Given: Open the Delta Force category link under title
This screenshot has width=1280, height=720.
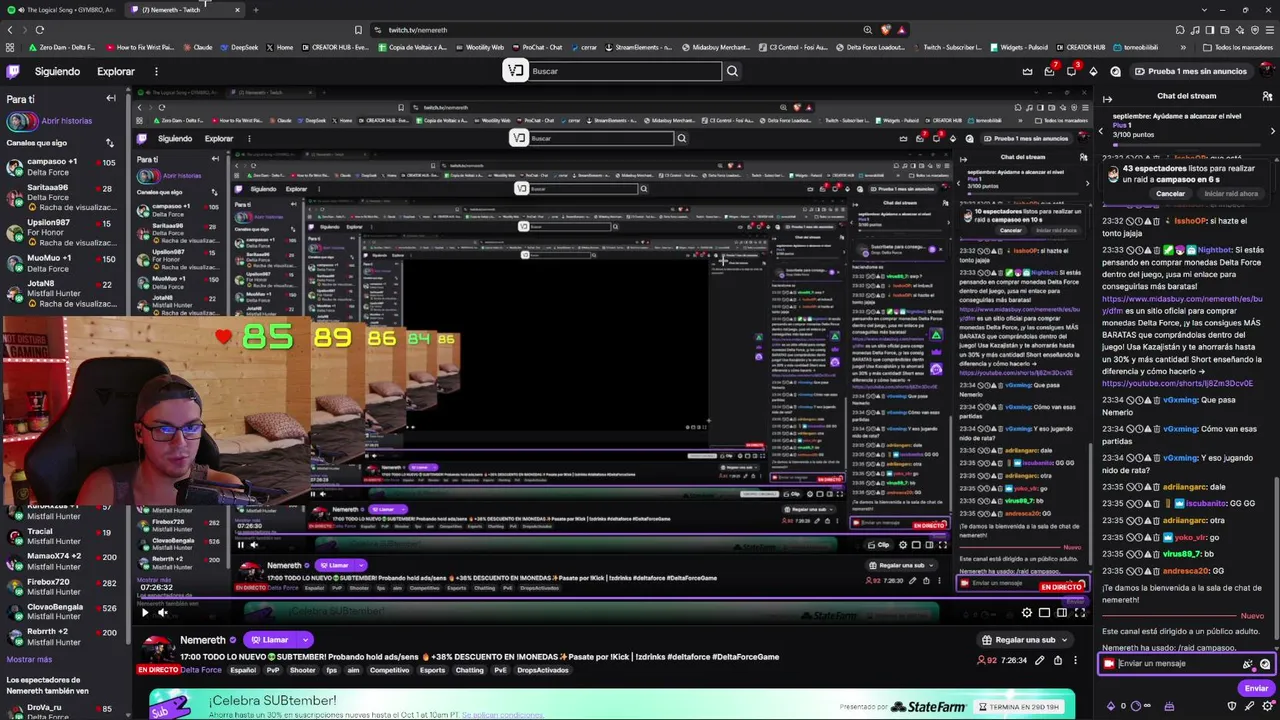Looking at the screenshot, I should pos(201,670).
